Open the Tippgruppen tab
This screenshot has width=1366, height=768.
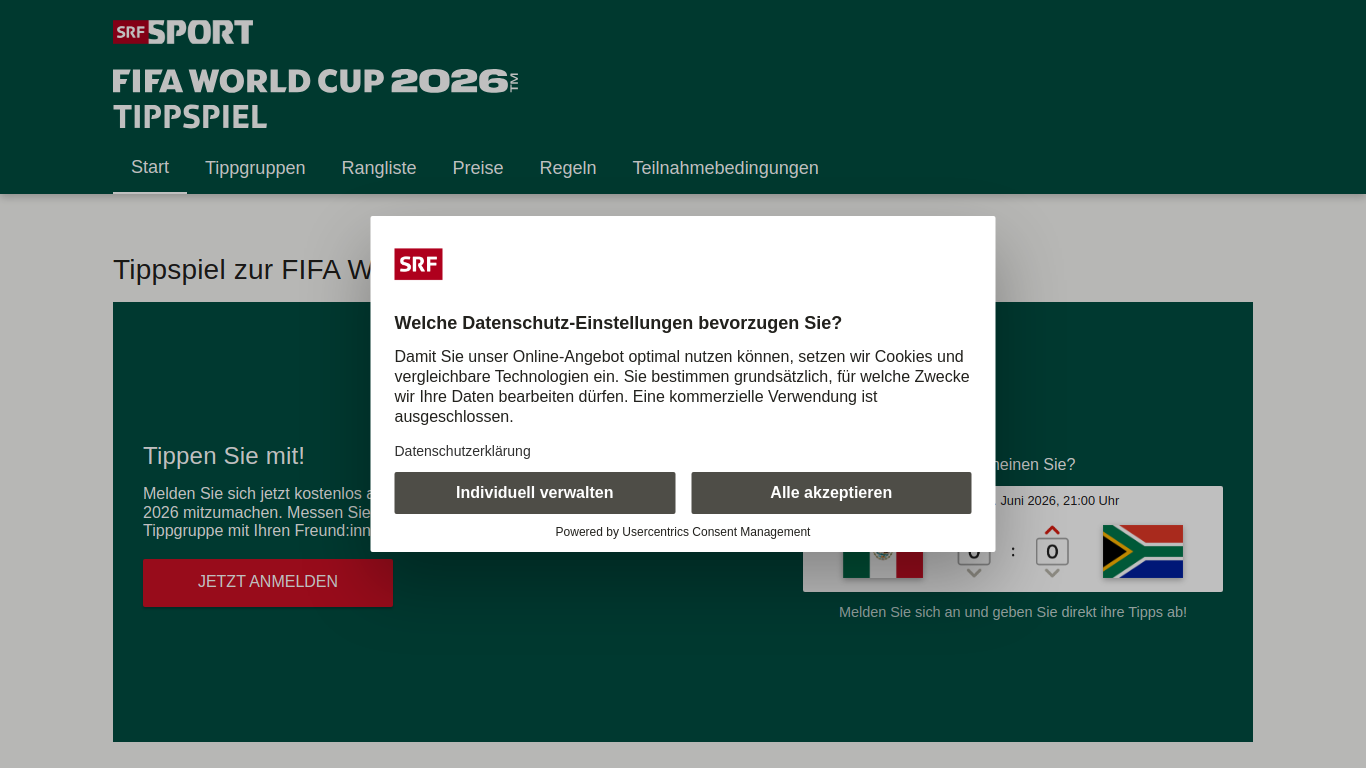[255, 168]
